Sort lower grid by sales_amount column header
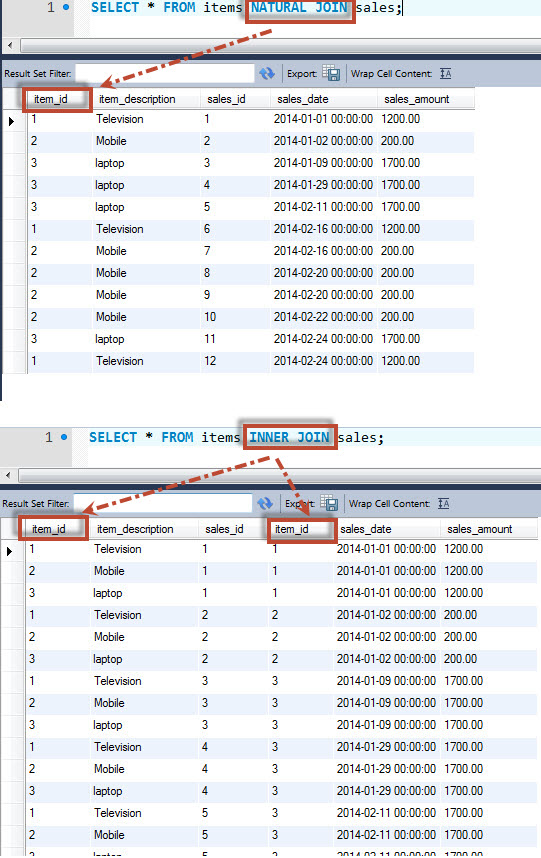 point(480,529)
